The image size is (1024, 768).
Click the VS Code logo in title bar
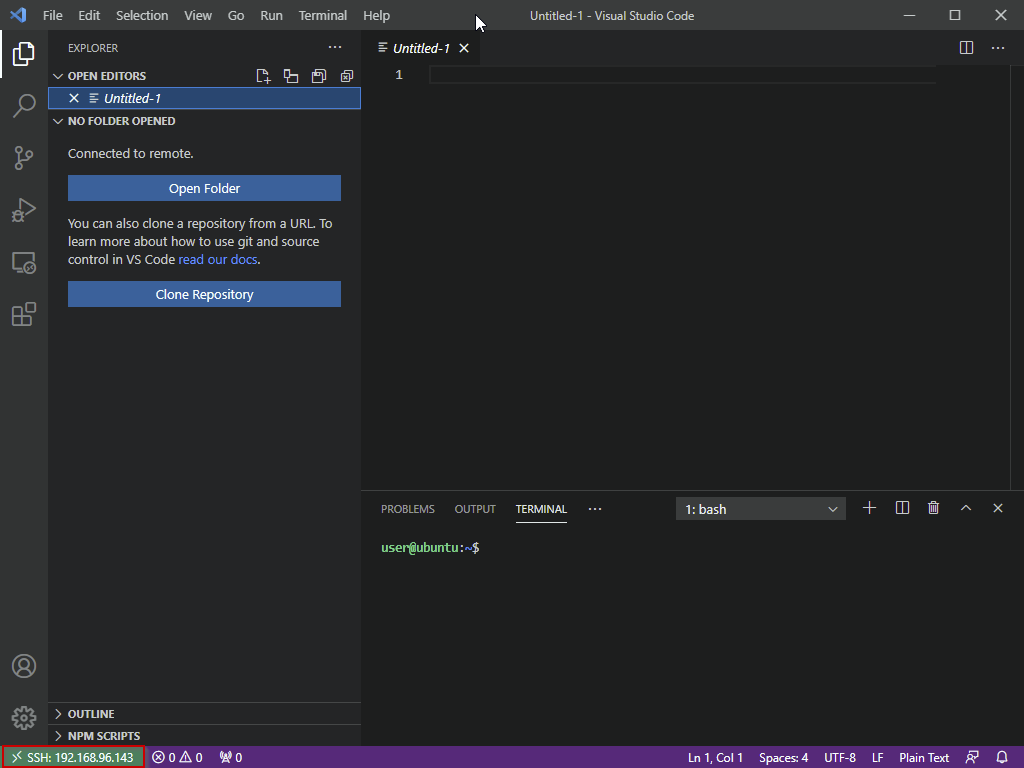(x=18, y=15)
